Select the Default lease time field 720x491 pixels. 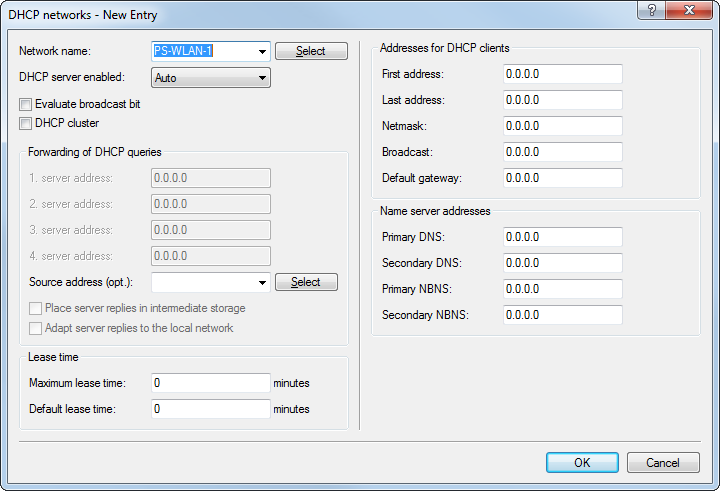[210, 409]
